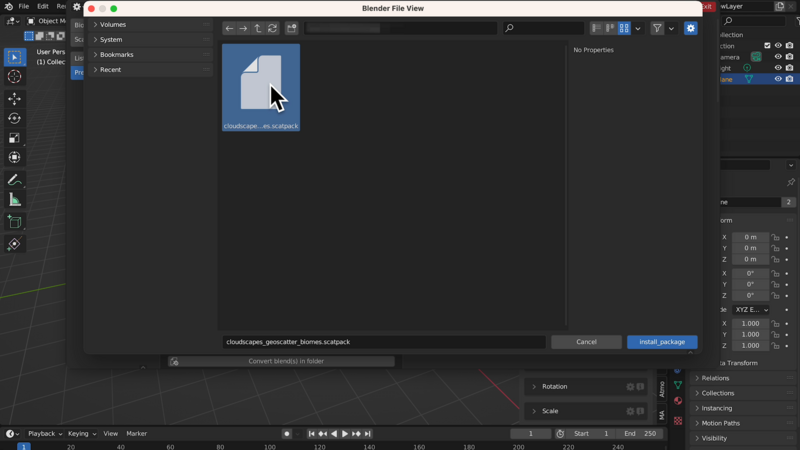Play the animation forward
The width and height of the screenshot is (800, 450).
pos(345,434)
